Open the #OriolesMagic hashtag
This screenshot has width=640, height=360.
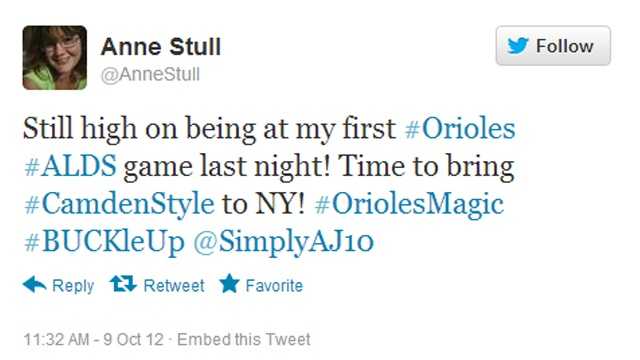tap(409, 204)
